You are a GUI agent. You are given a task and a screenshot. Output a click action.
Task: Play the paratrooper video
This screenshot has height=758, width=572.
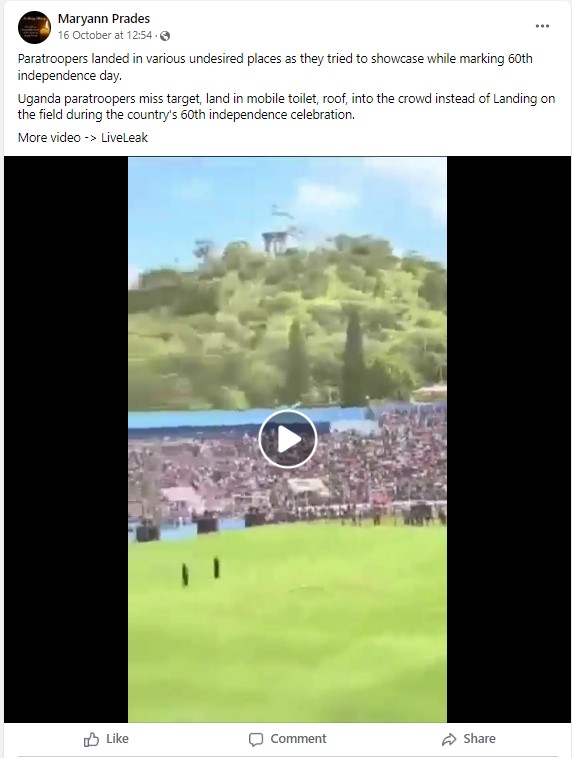click(288, 439)
